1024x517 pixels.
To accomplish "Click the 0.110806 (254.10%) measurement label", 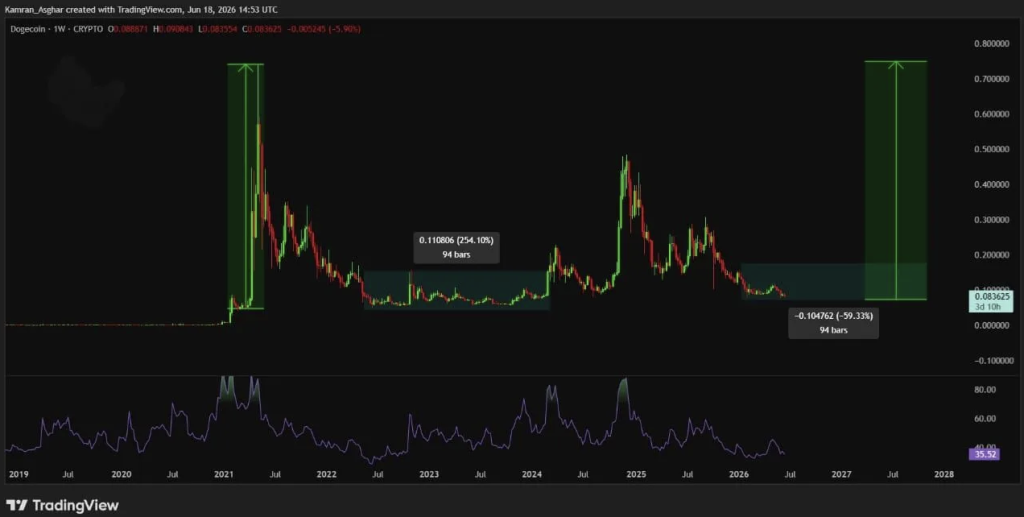I will pyautogui.click(x=456, y=240).
